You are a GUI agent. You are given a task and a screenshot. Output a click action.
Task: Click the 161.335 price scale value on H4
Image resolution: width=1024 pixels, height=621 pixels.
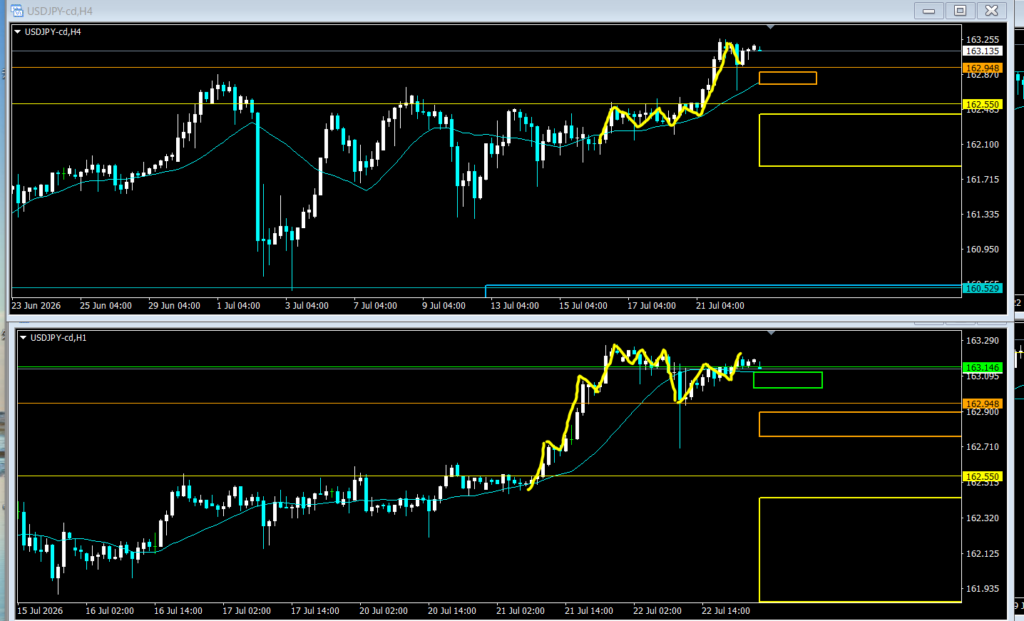(x=982, y=214)
